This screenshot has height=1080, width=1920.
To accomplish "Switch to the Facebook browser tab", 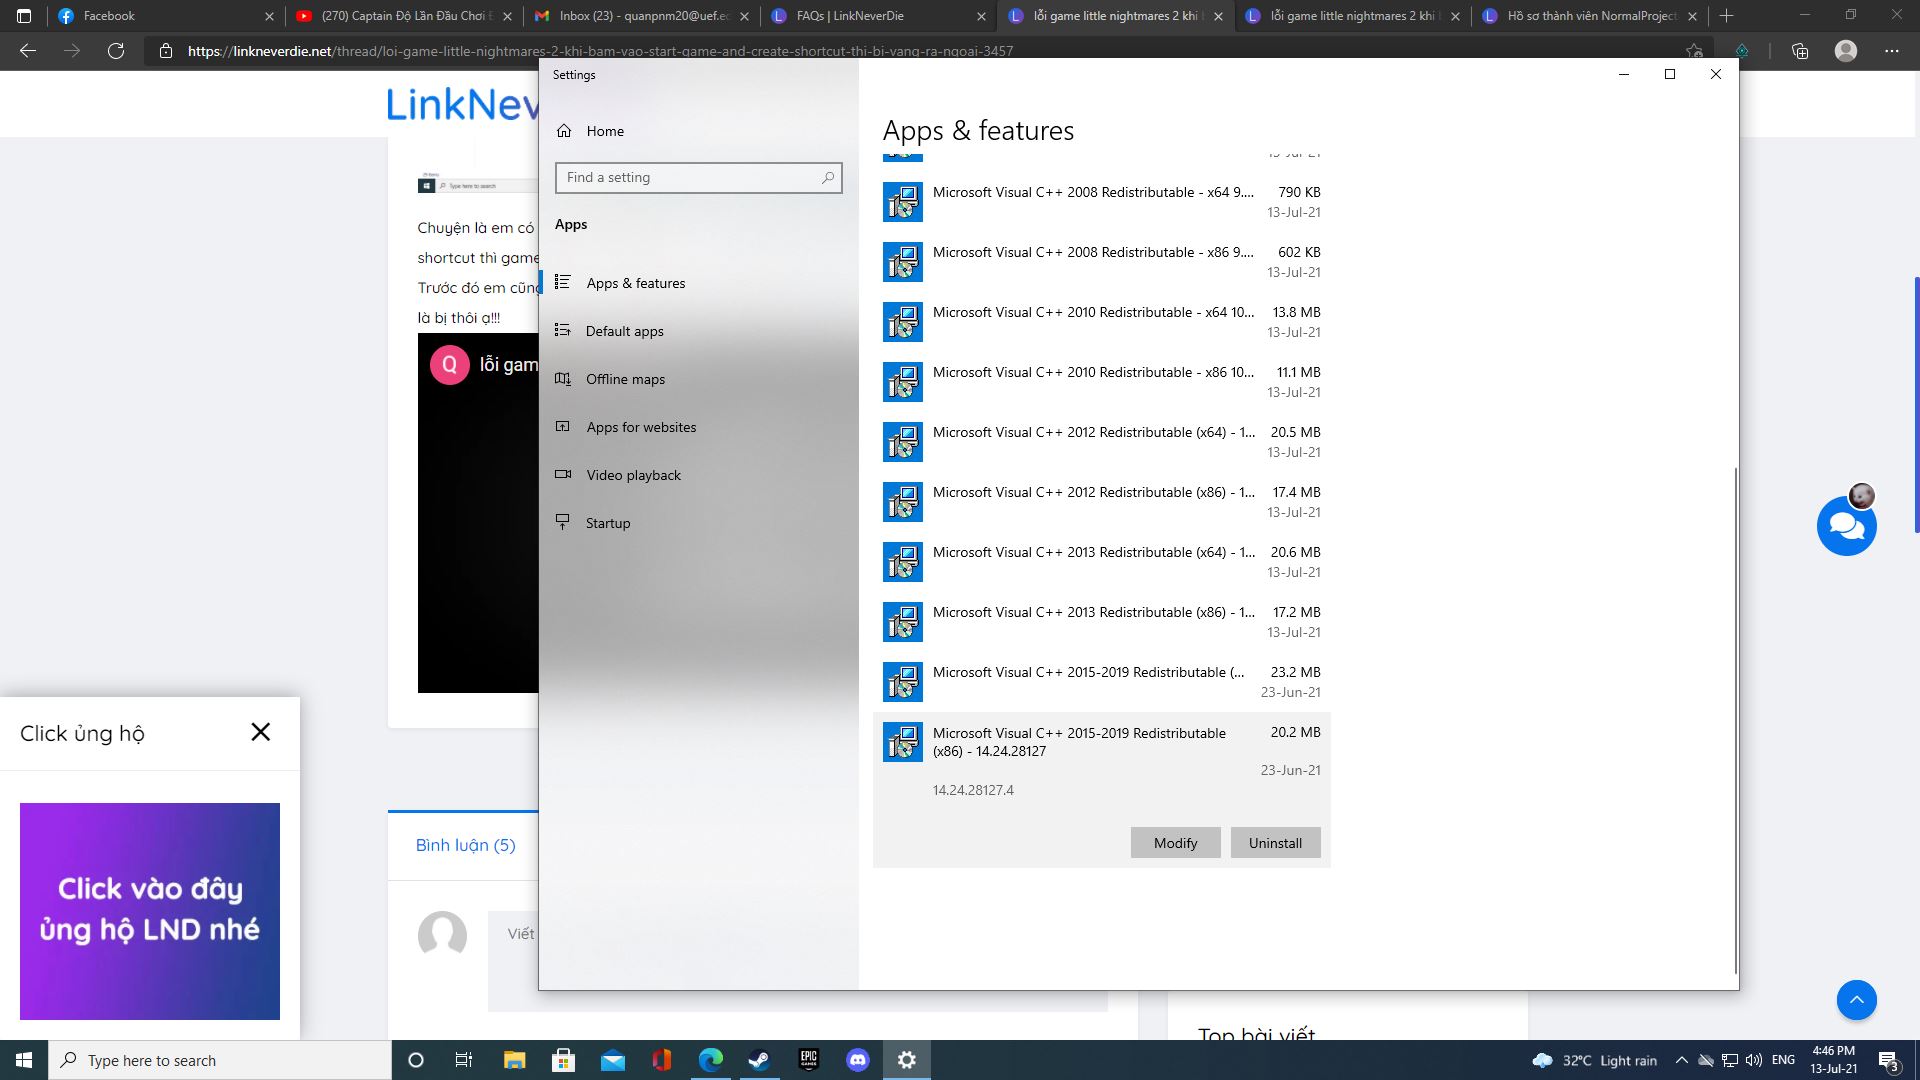I will click(x=110, y=16).
